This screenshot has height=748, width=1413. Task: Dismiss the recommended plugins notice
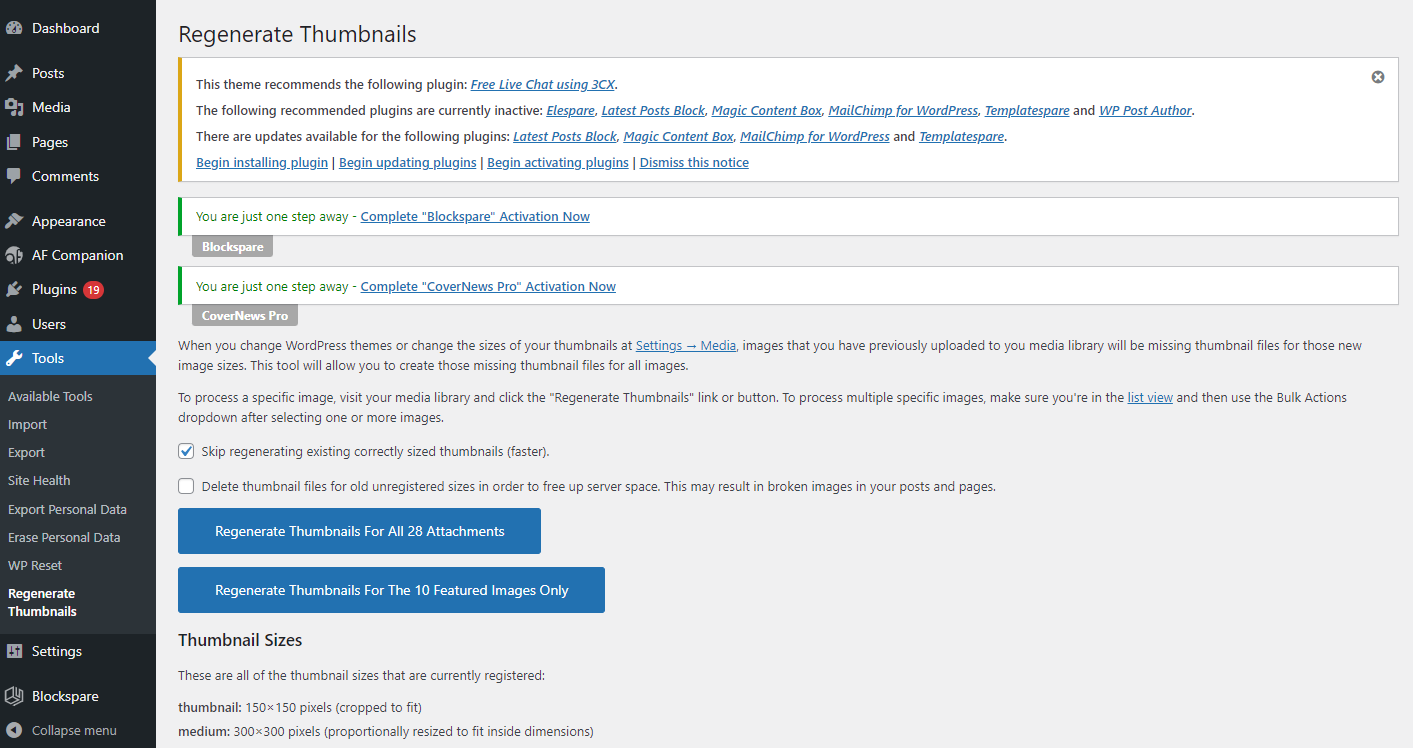[1378, 77]
